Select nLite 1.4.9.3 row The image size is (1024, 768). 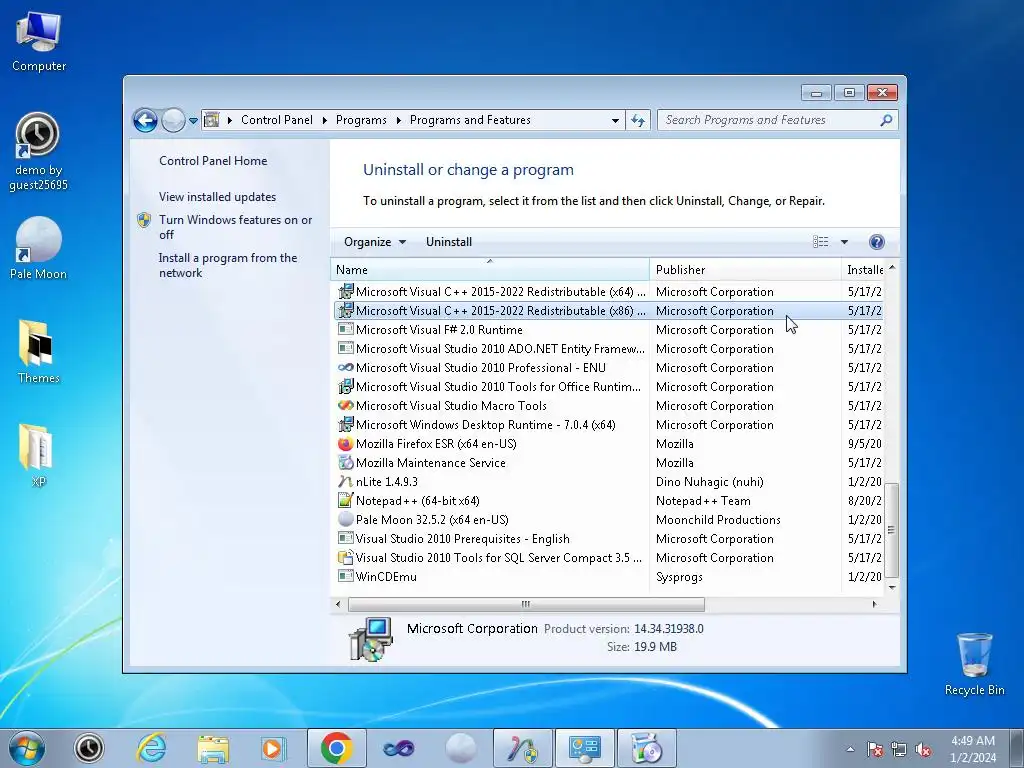click(608, 481)
